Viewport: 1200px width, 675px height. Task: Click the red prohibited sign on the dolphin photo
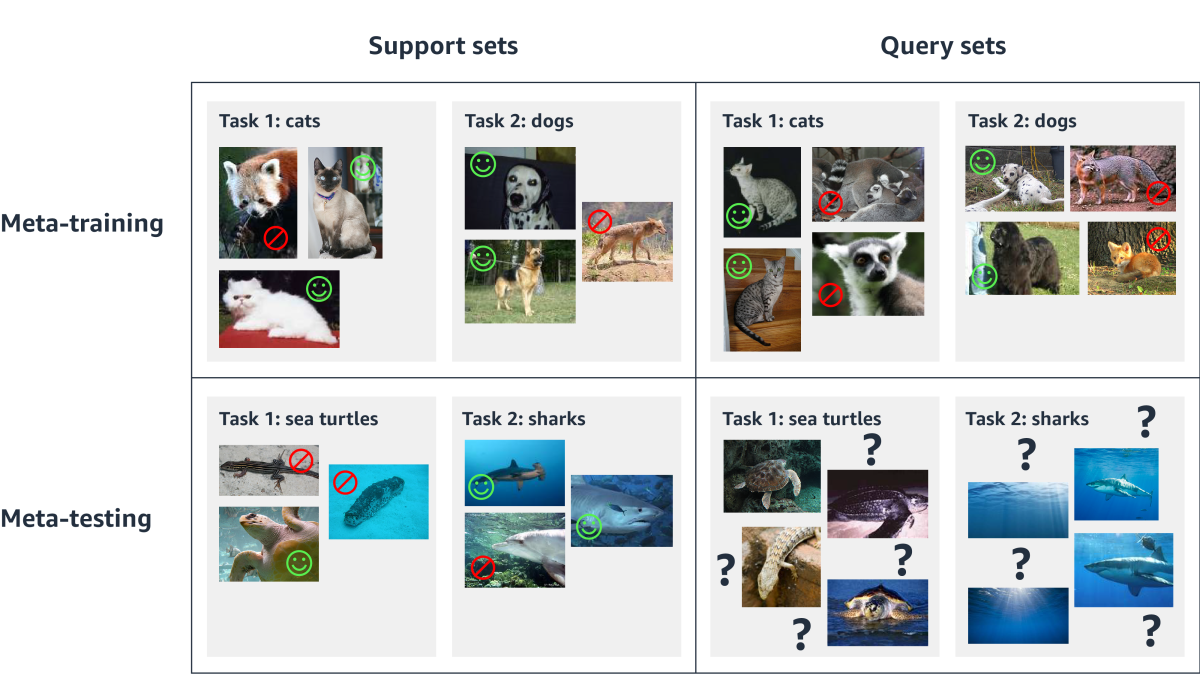[482, 568]
